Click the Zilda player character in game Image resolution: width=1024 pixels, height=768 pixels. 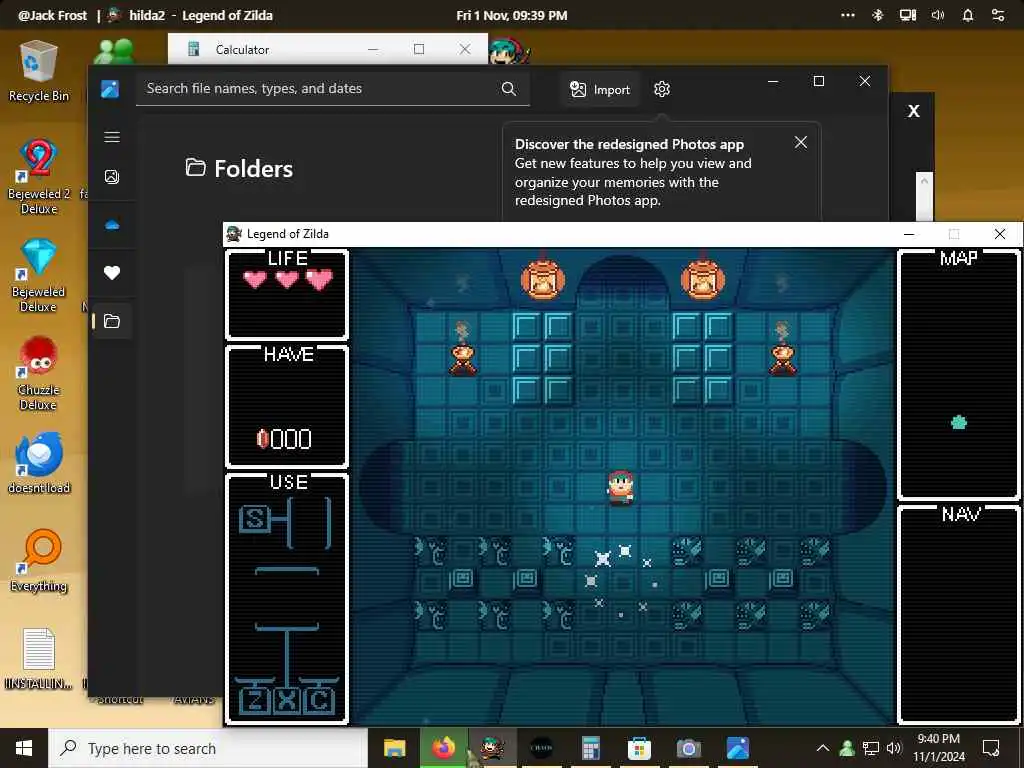pos(620,488)
